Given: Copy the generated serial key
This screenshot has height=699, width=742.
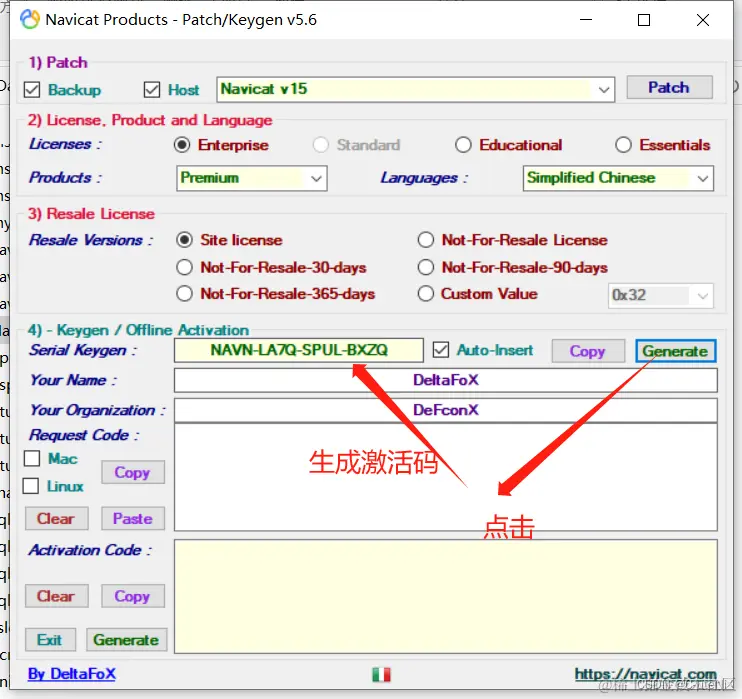Looking at the screenshot, I should pyautogui.click(x=588, y=351).
